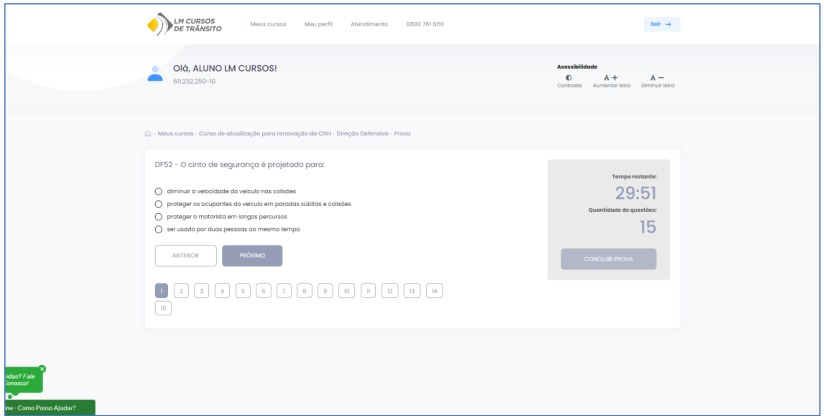Go to question 11

pyautogui.click(x=368, y=290)
